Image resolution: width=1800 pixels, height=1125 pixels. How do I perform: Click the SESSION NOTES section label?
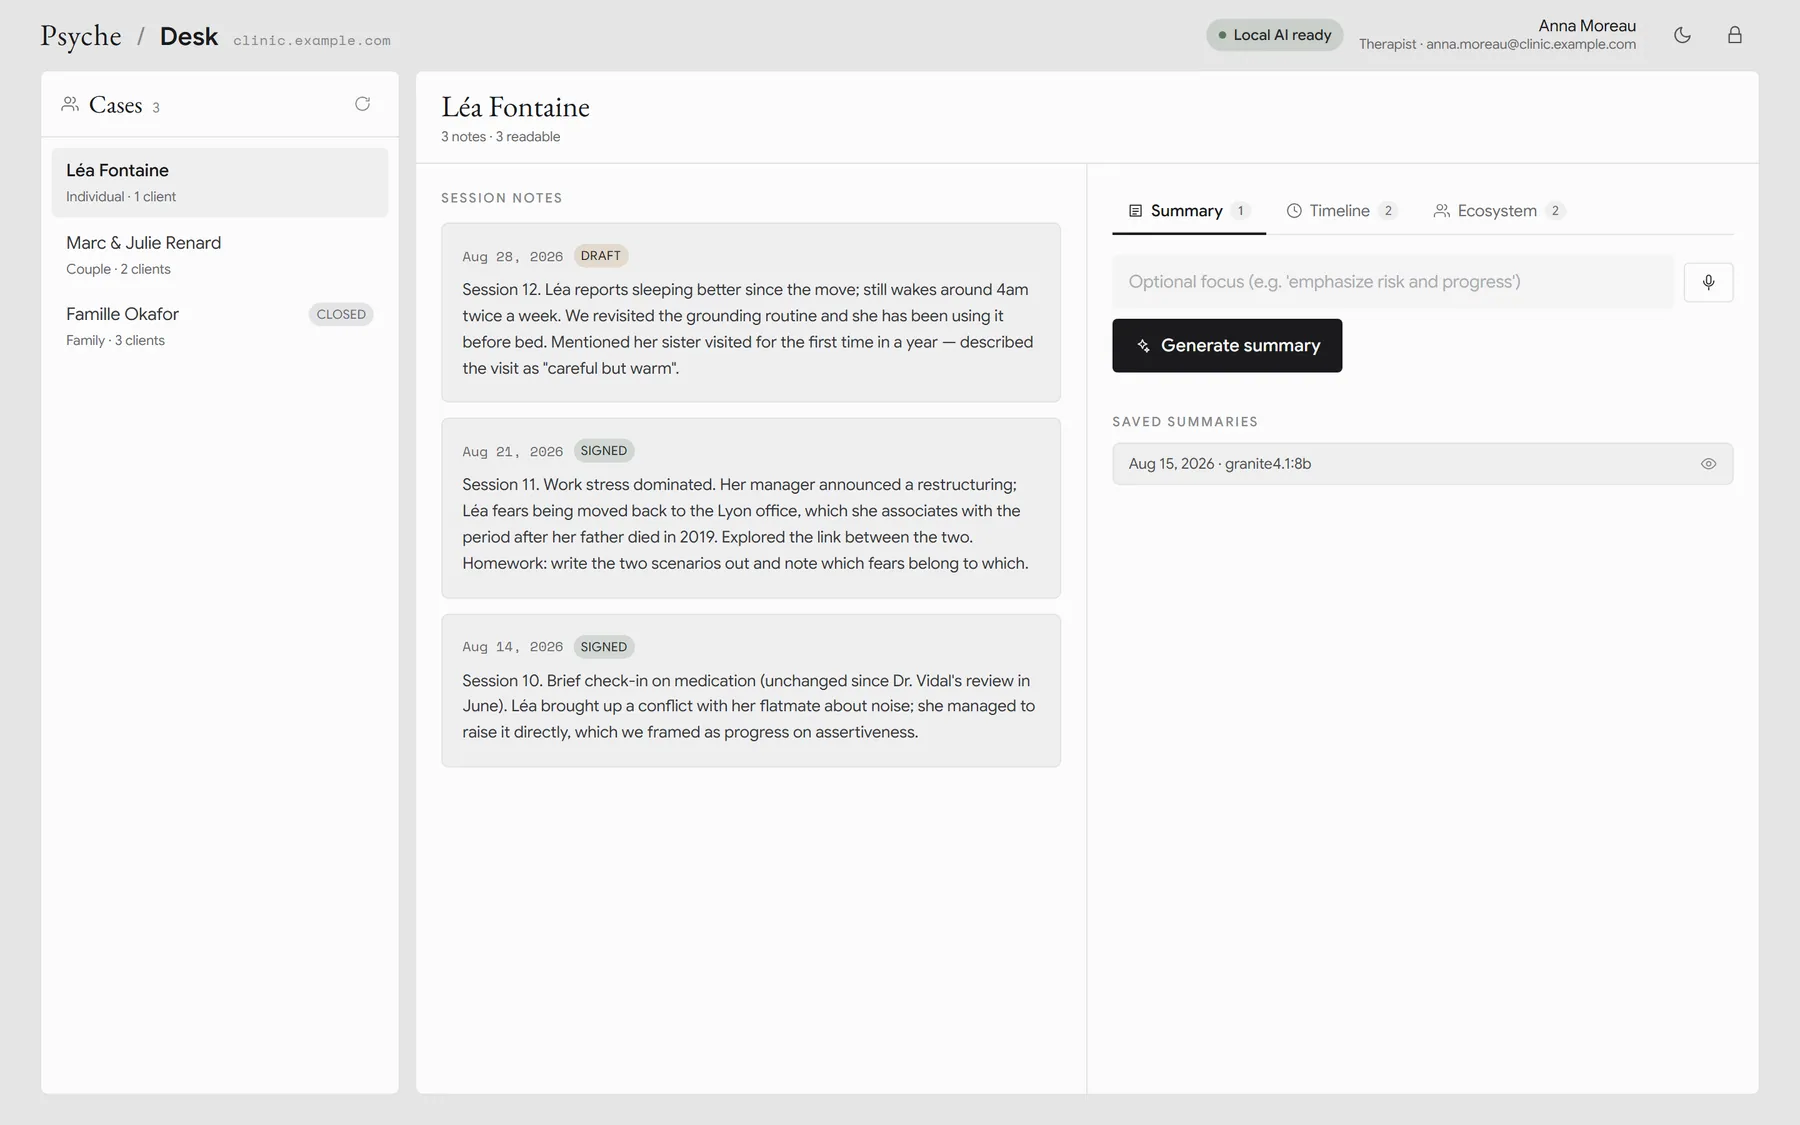(502, 198)
